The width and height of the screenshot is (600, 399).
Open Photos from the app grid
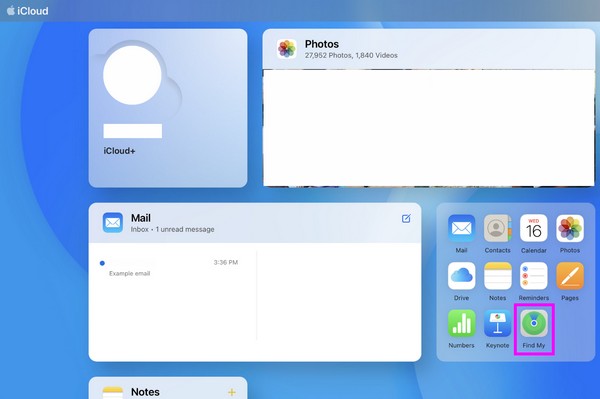(570, 228)
